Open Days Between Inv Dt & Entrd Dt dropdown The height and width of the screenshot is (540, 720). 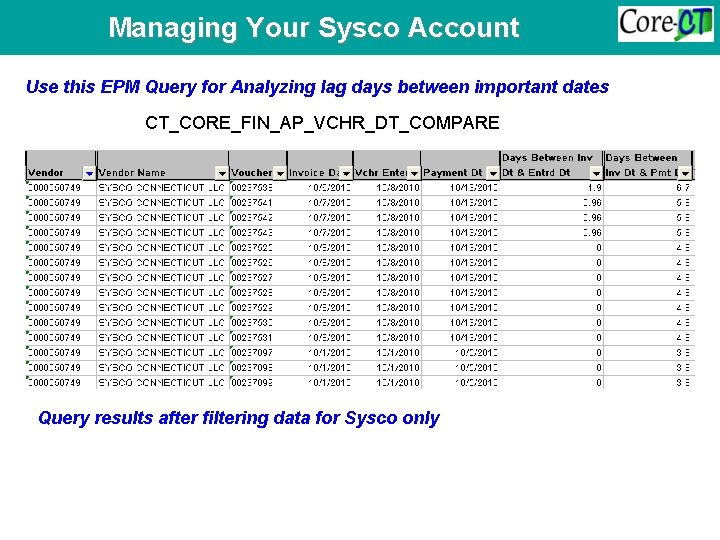pyautogui.click(x=596, y=173)
